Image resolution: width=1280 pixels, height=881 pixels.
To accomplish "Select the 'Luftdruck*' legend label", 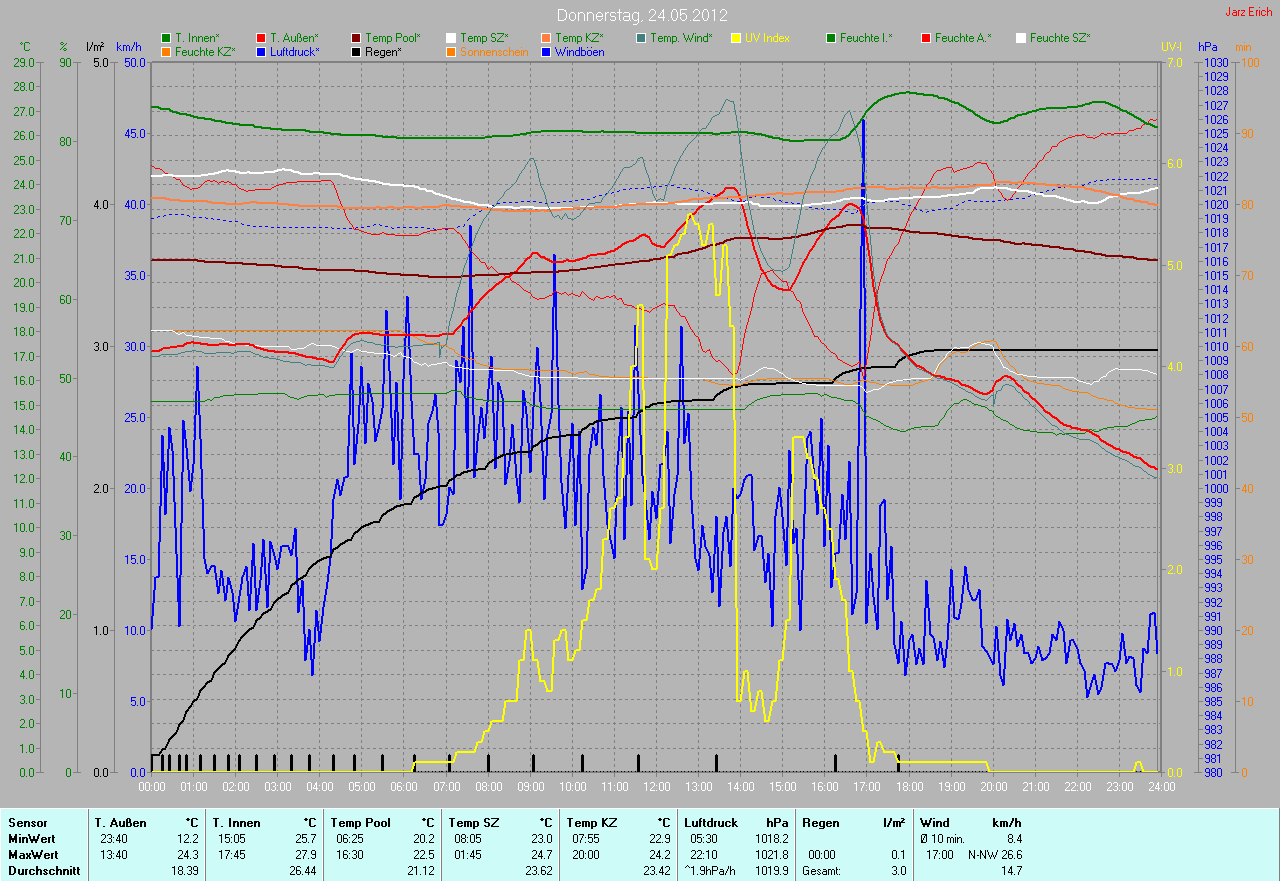I will [295, 51].
